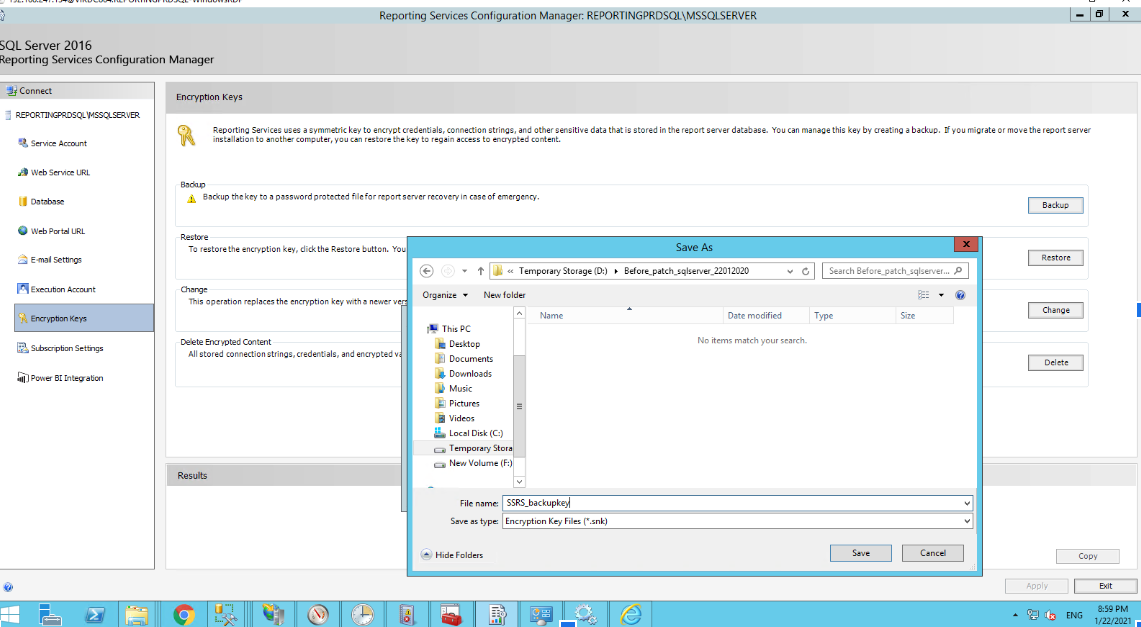Select Local Disk (C:) in folder tree
1141x627 pixels.
[469, 433]
